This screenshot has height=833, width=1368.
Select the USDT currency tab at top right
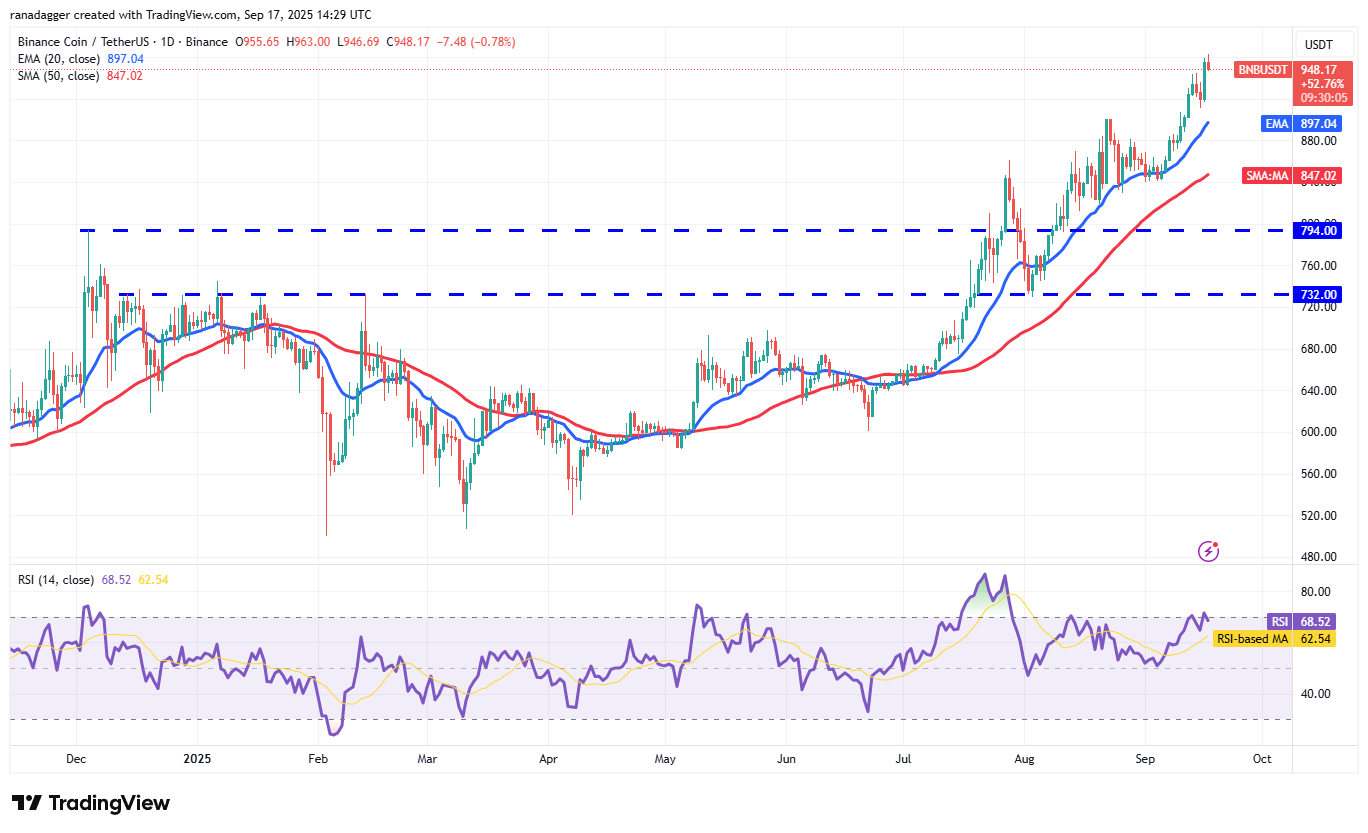coord(1323,44)
